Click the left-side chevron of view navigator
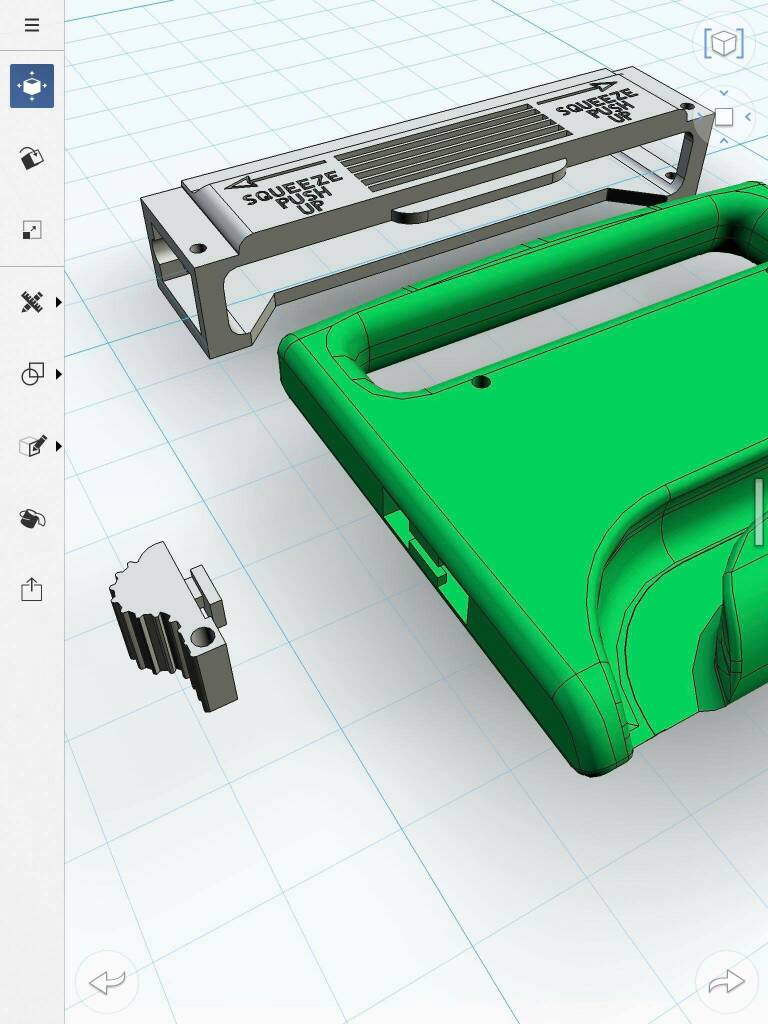Image resolution: width=768 pixels, height=1024 pixels. 699,117
